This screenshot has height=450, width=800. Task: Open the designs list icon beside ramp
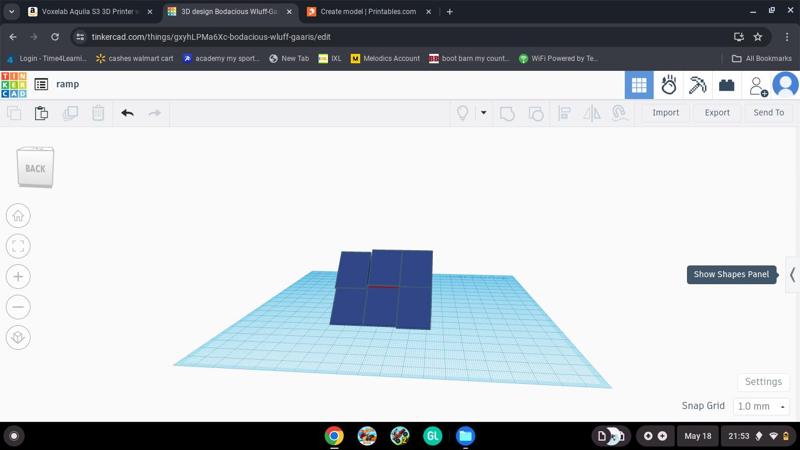41,84
